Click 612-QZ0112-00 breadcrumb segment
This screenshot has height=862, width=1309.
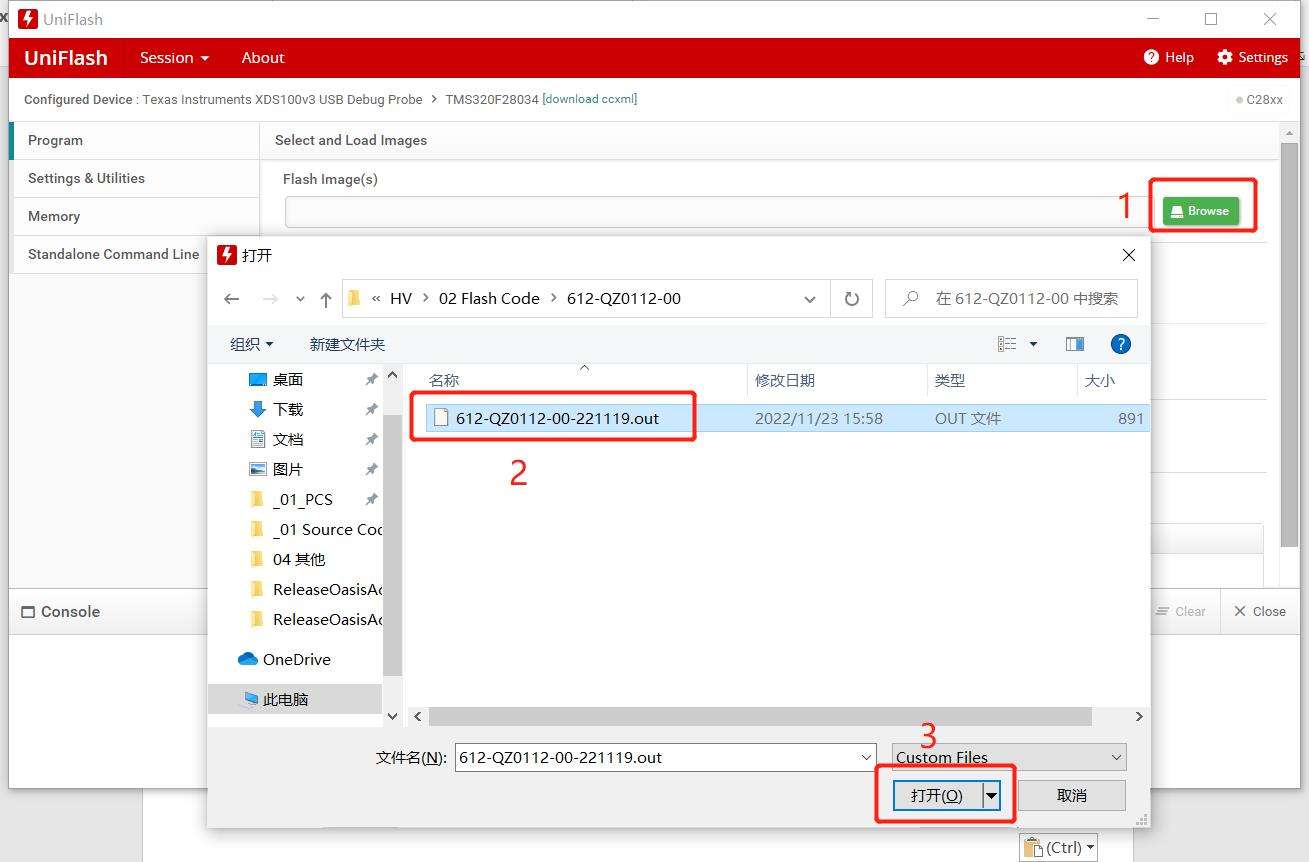pos(624,298)
